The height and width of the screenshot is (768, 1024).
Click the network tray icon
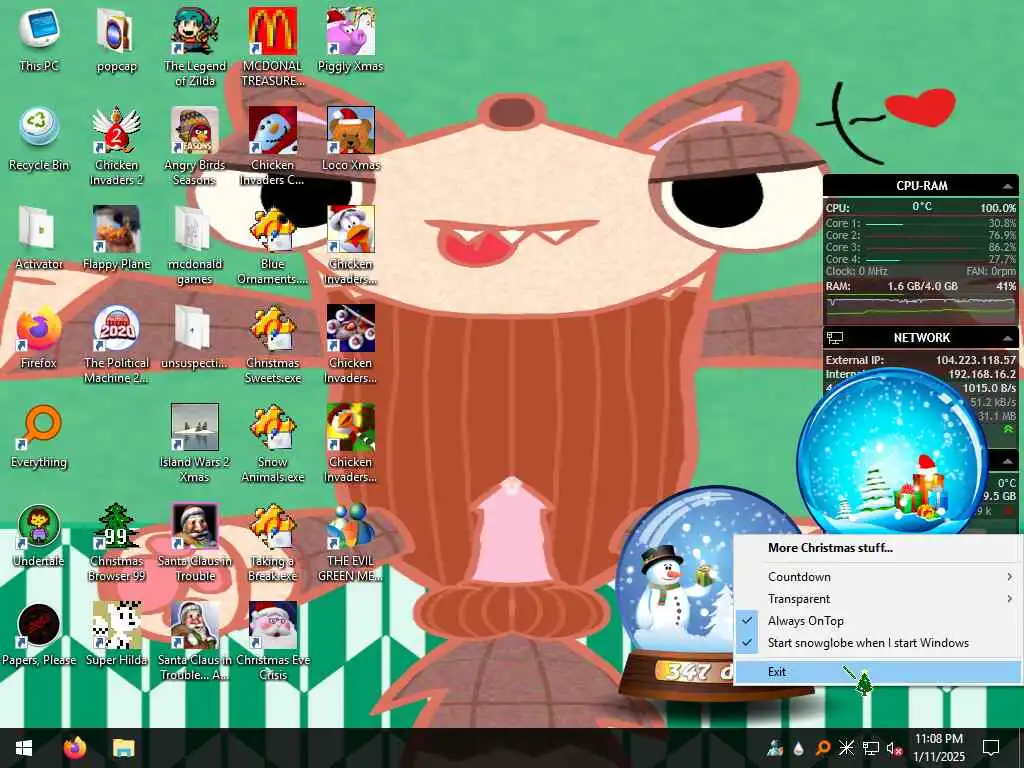click(x=871, y=748)
